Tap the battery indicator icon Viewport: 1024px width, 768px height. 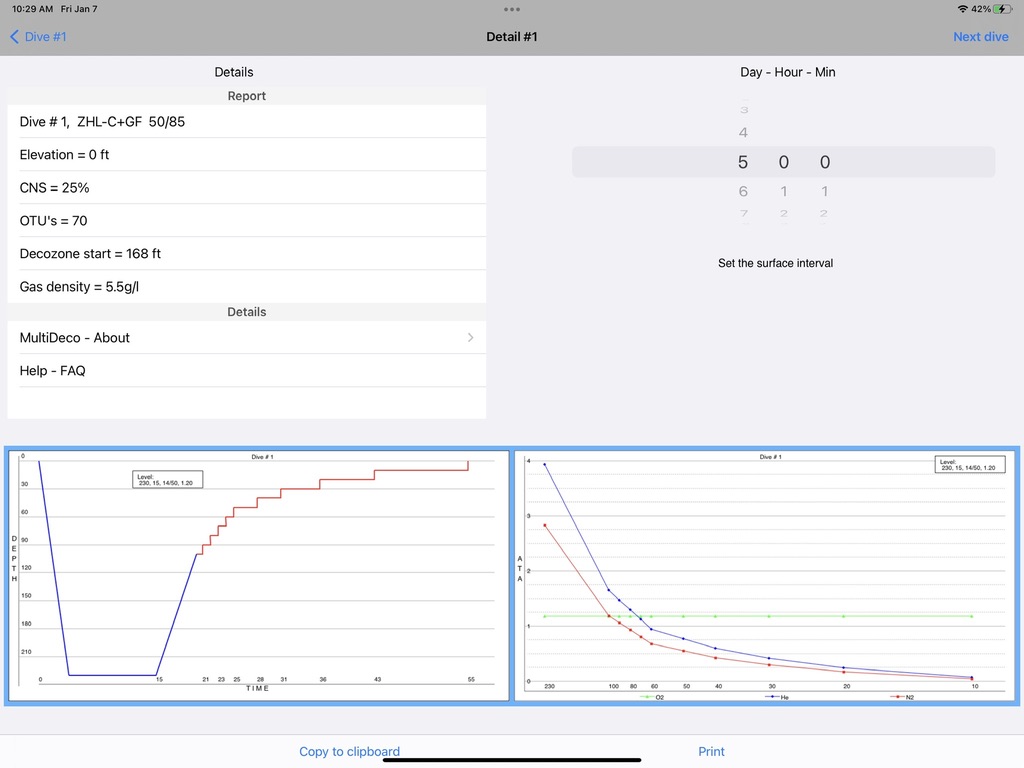1003,9
